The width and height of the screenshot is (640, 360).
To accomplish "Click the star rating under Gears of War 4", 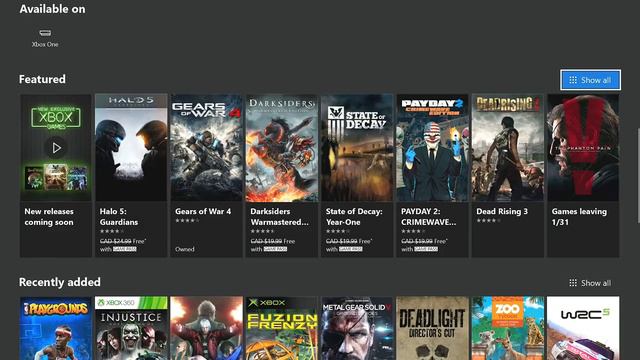I will [x=187, y=221].
